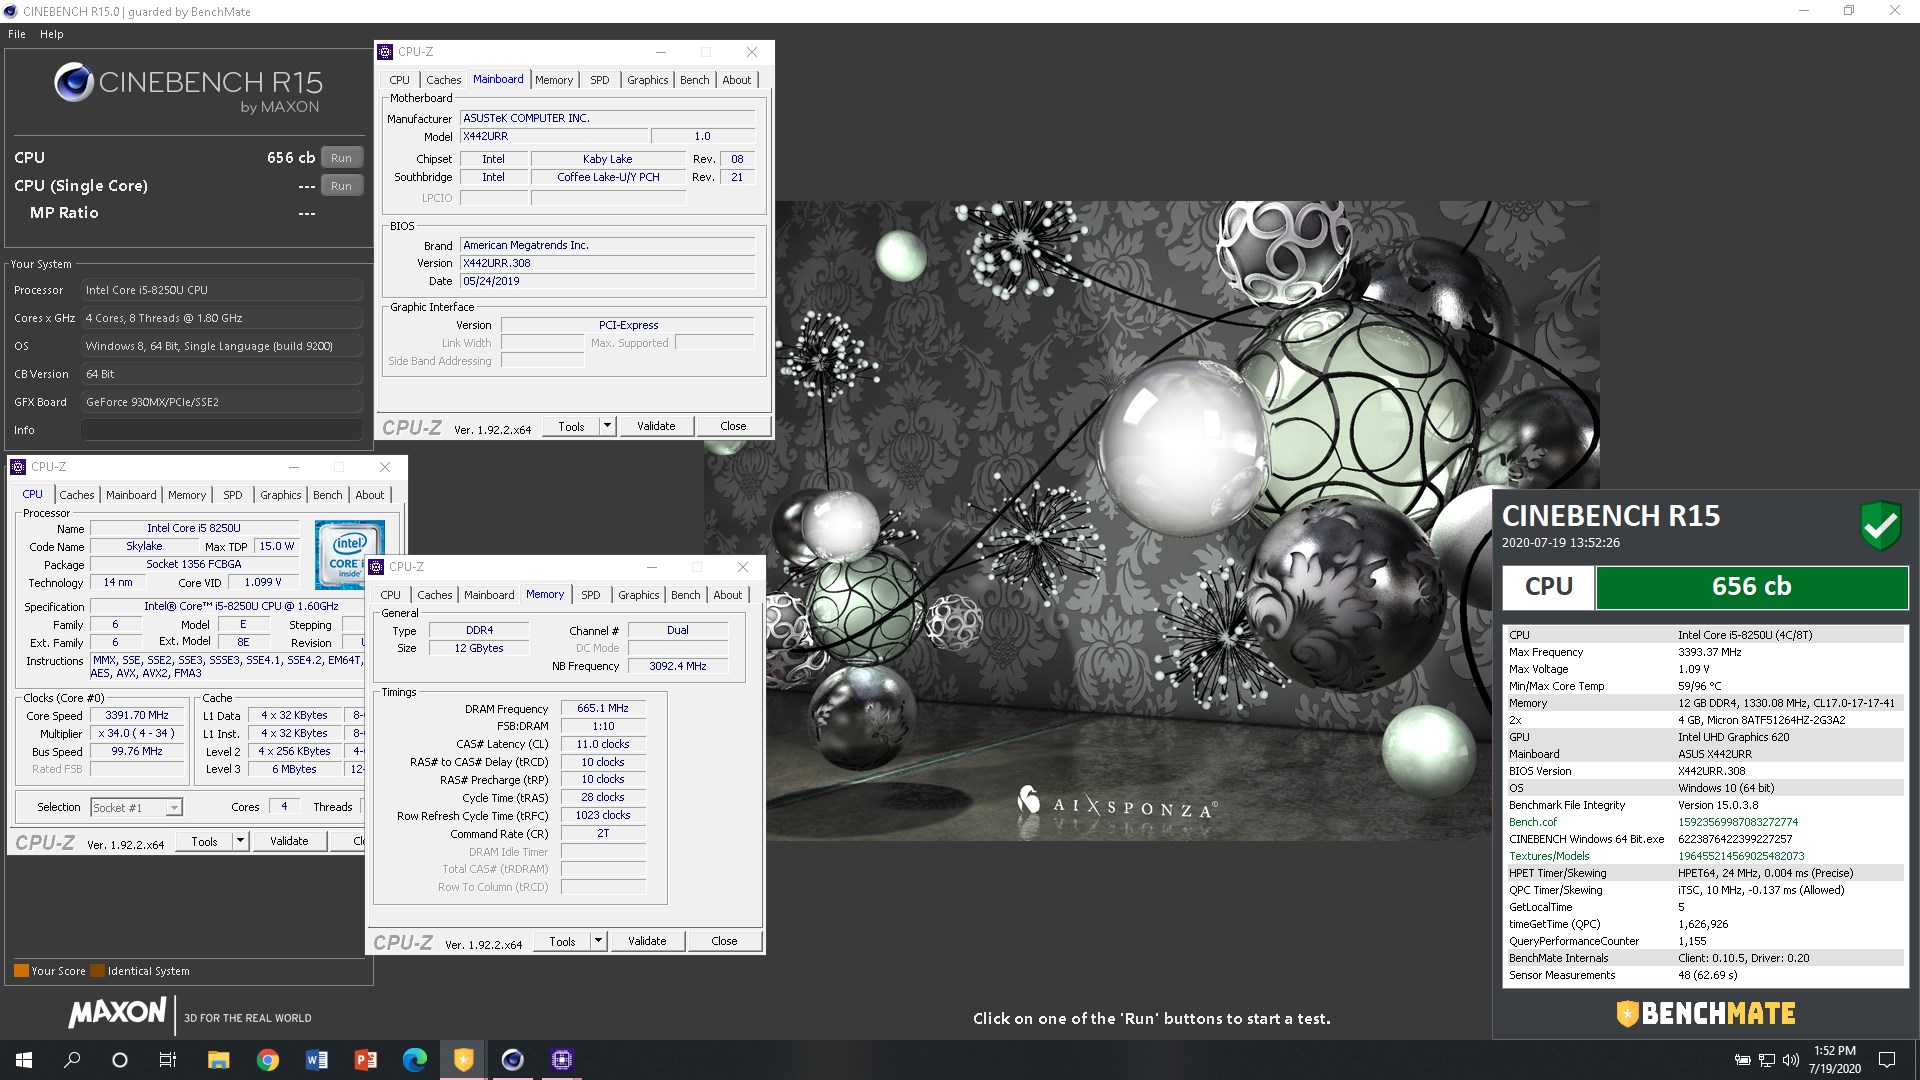Screen dimensions: 1920x1080
Task: Click the Intel Core i5 logo in CPU-Z
Action: tap(349, 553)
